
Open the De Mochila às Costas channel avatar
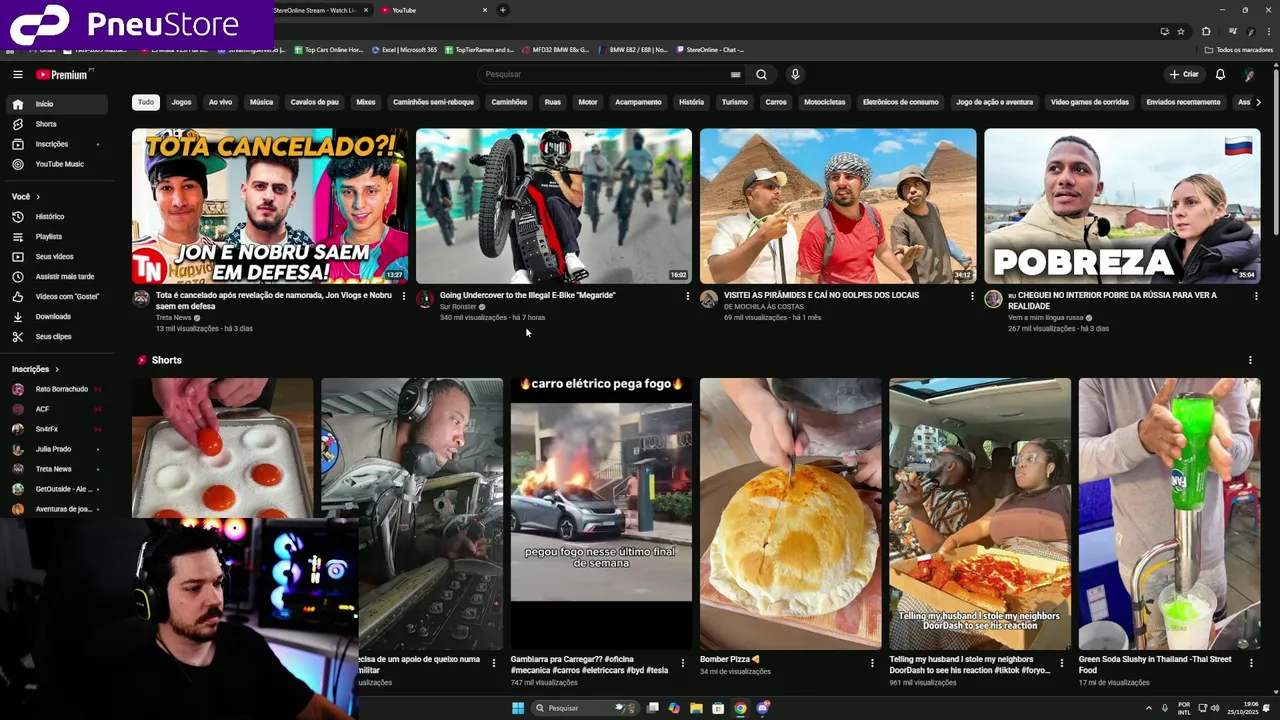709,299
